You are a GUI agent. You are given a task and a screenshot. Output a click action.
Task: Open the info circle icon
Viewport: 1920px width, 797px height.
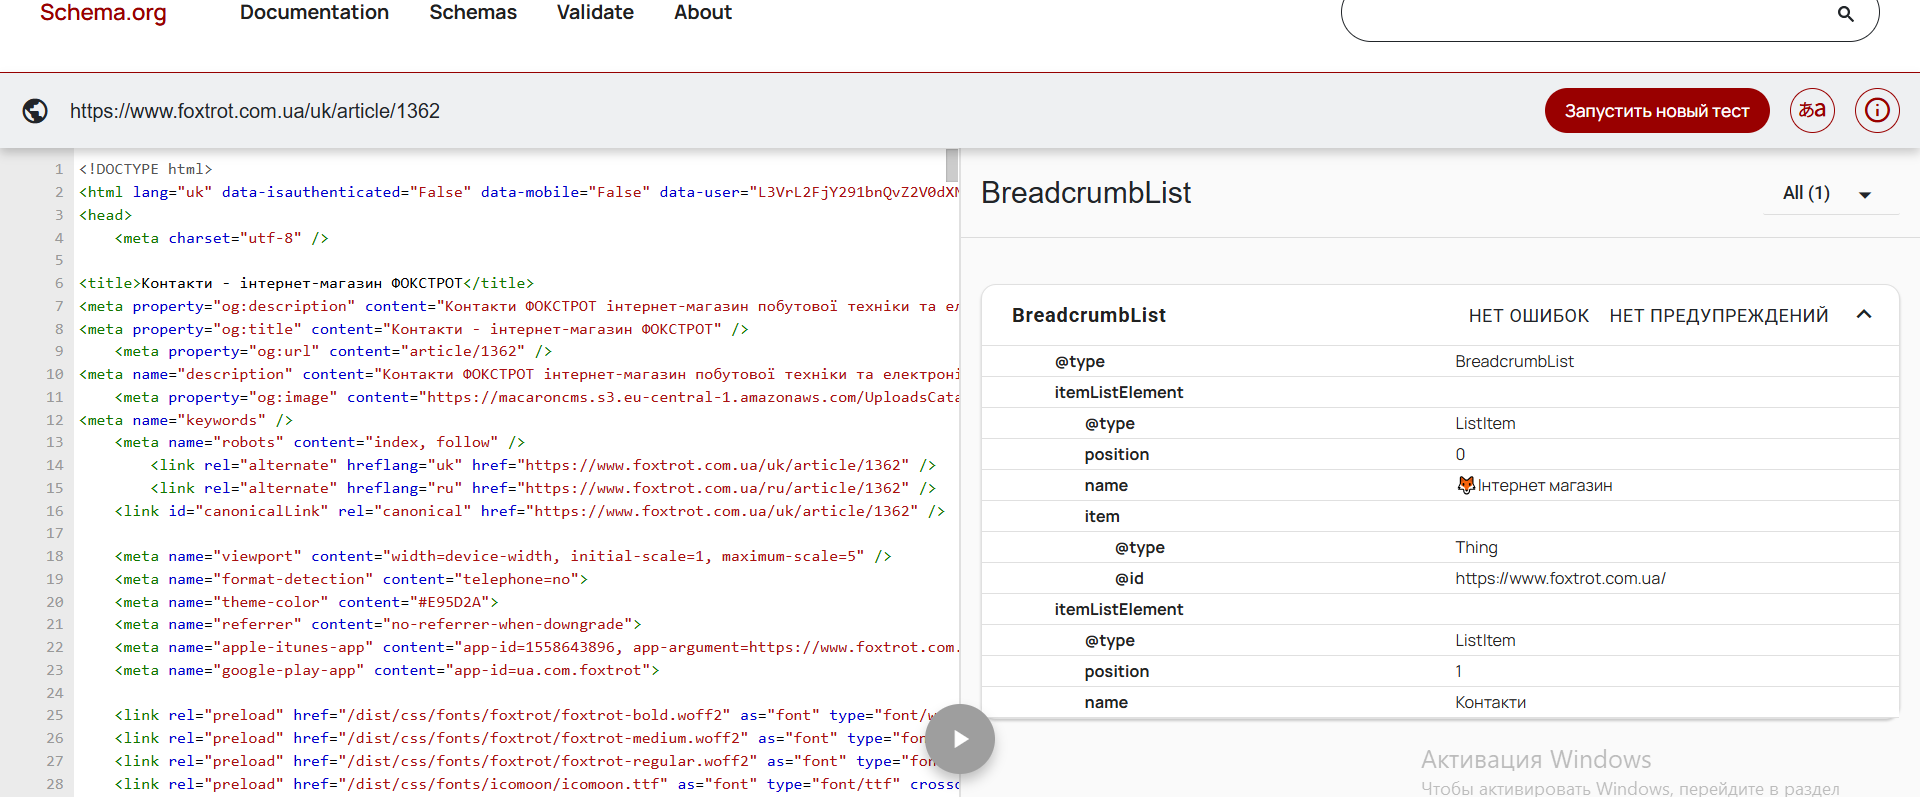pos(1877,110)
